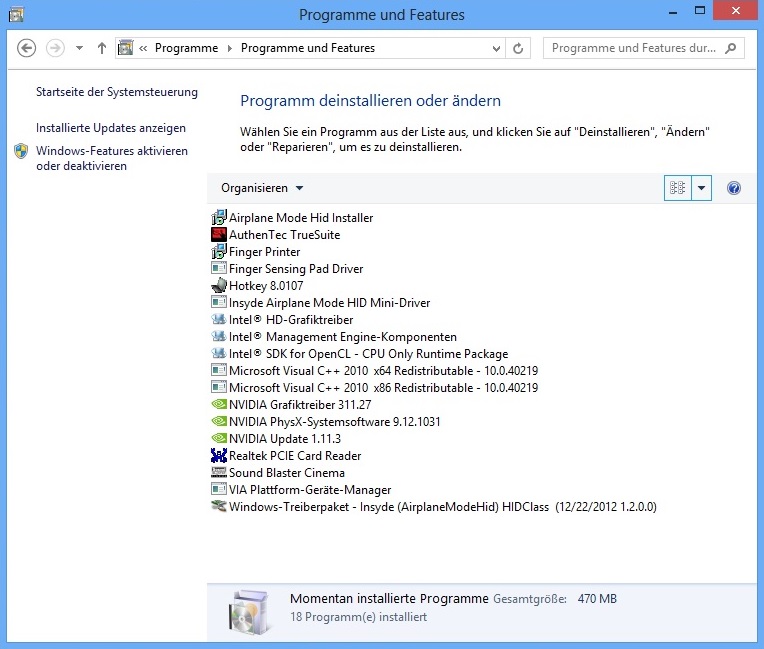This screenshot has width=764, height=649.
Task: Click the installed programs disc thumbnail
Action: (x=249, y=612)
